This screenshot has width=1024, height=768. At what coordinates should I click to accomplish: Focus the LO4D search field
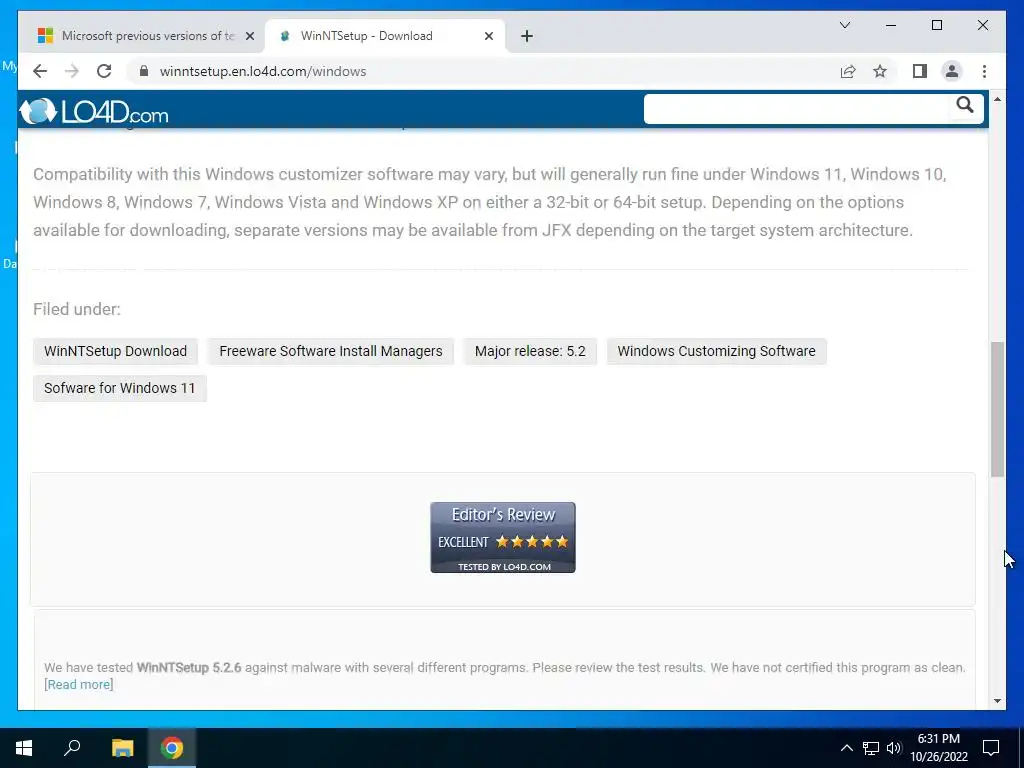coord(797,108)
